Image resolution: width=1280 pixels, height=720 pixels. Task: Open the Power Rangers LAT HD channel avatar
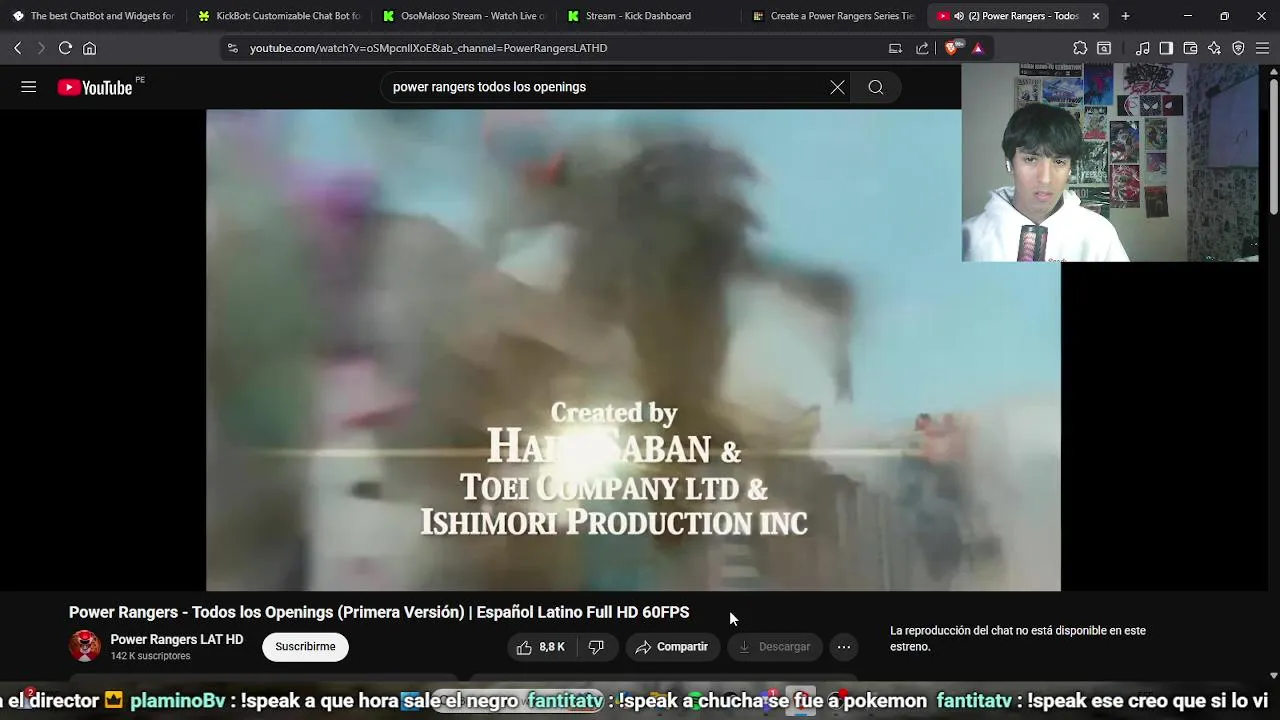[85, 646]
